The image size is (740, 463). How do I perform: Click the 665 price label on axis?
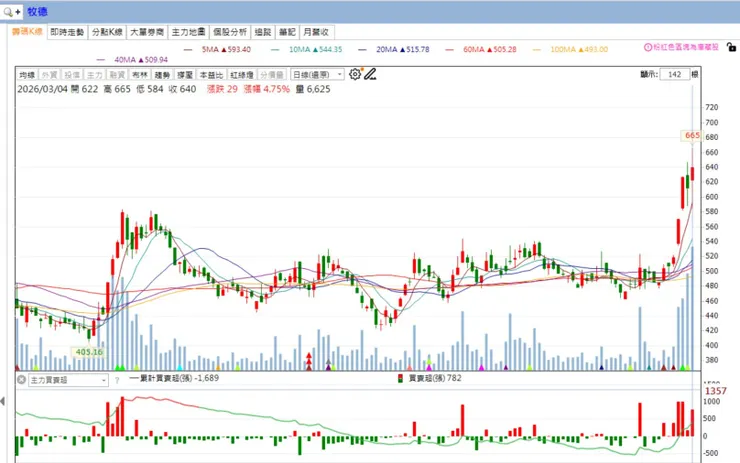pos(692,135)
